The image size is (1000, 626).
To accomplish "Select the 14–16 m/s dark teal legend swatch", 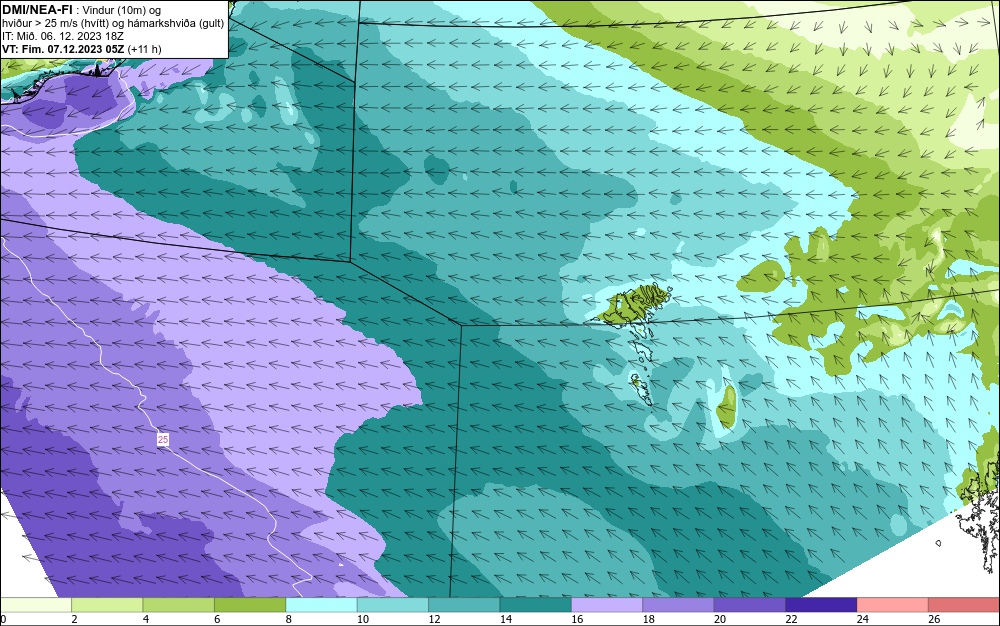I will coord(536,605).
